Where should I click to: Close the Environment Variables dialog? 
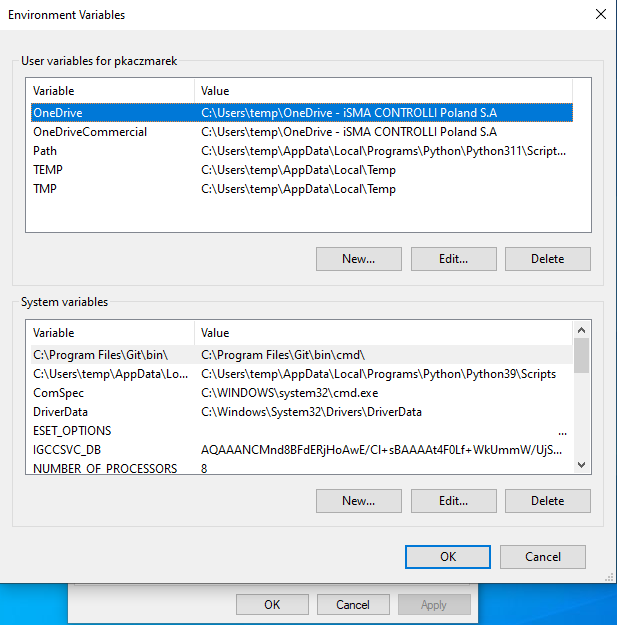pyautogui.click(x=600, y=15)
